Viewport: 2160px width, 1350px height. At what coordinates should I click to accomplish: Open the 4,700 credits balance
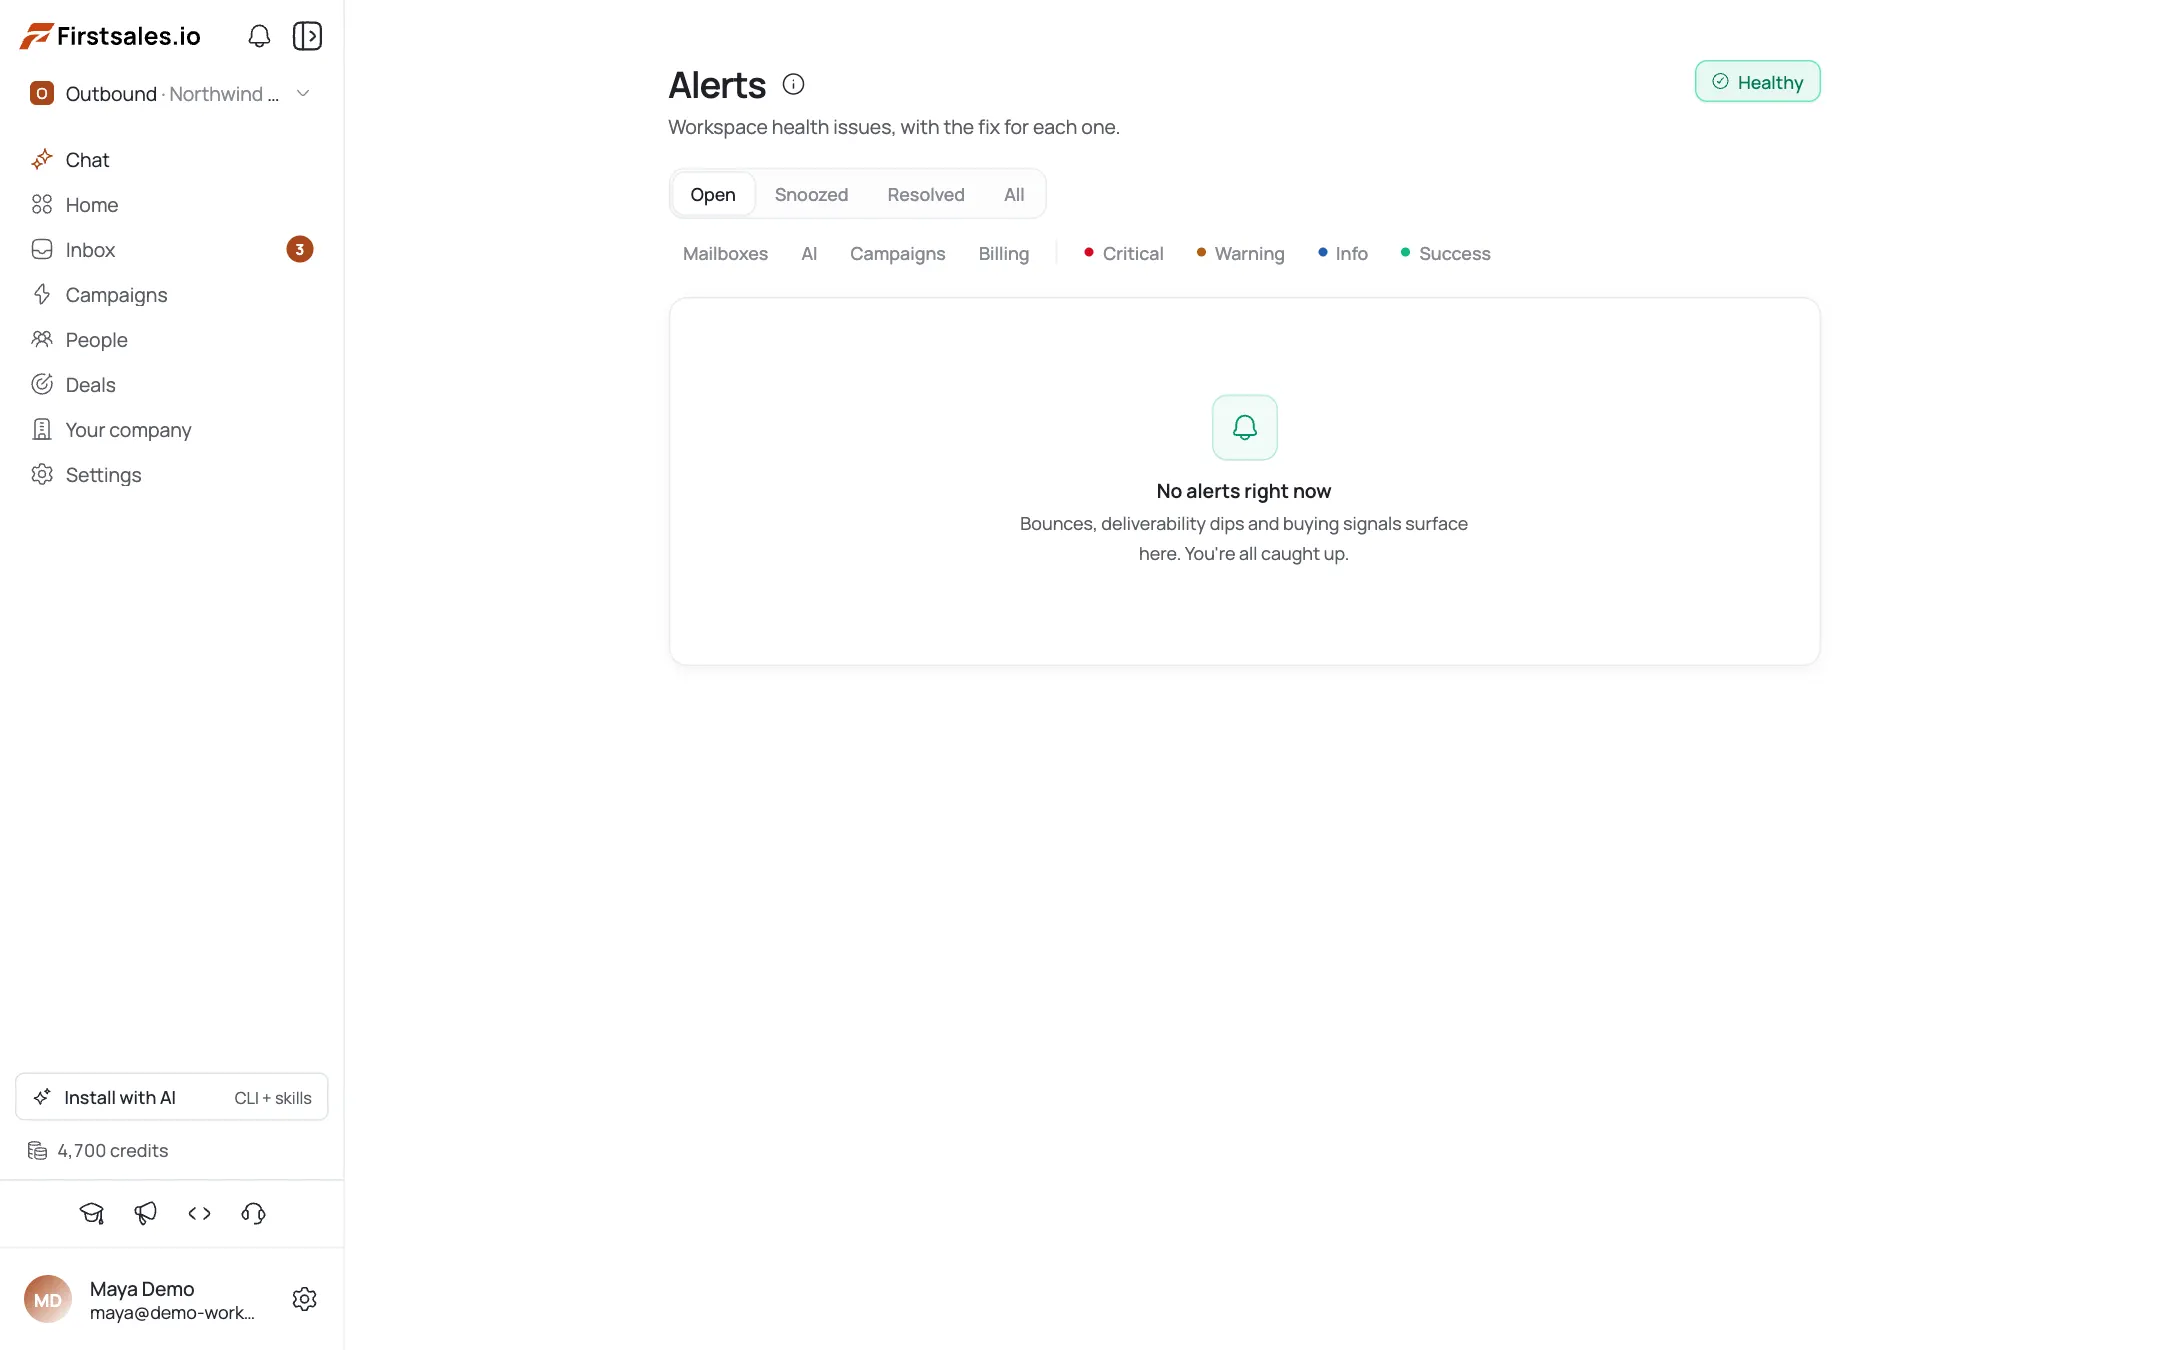(98, 1151)
